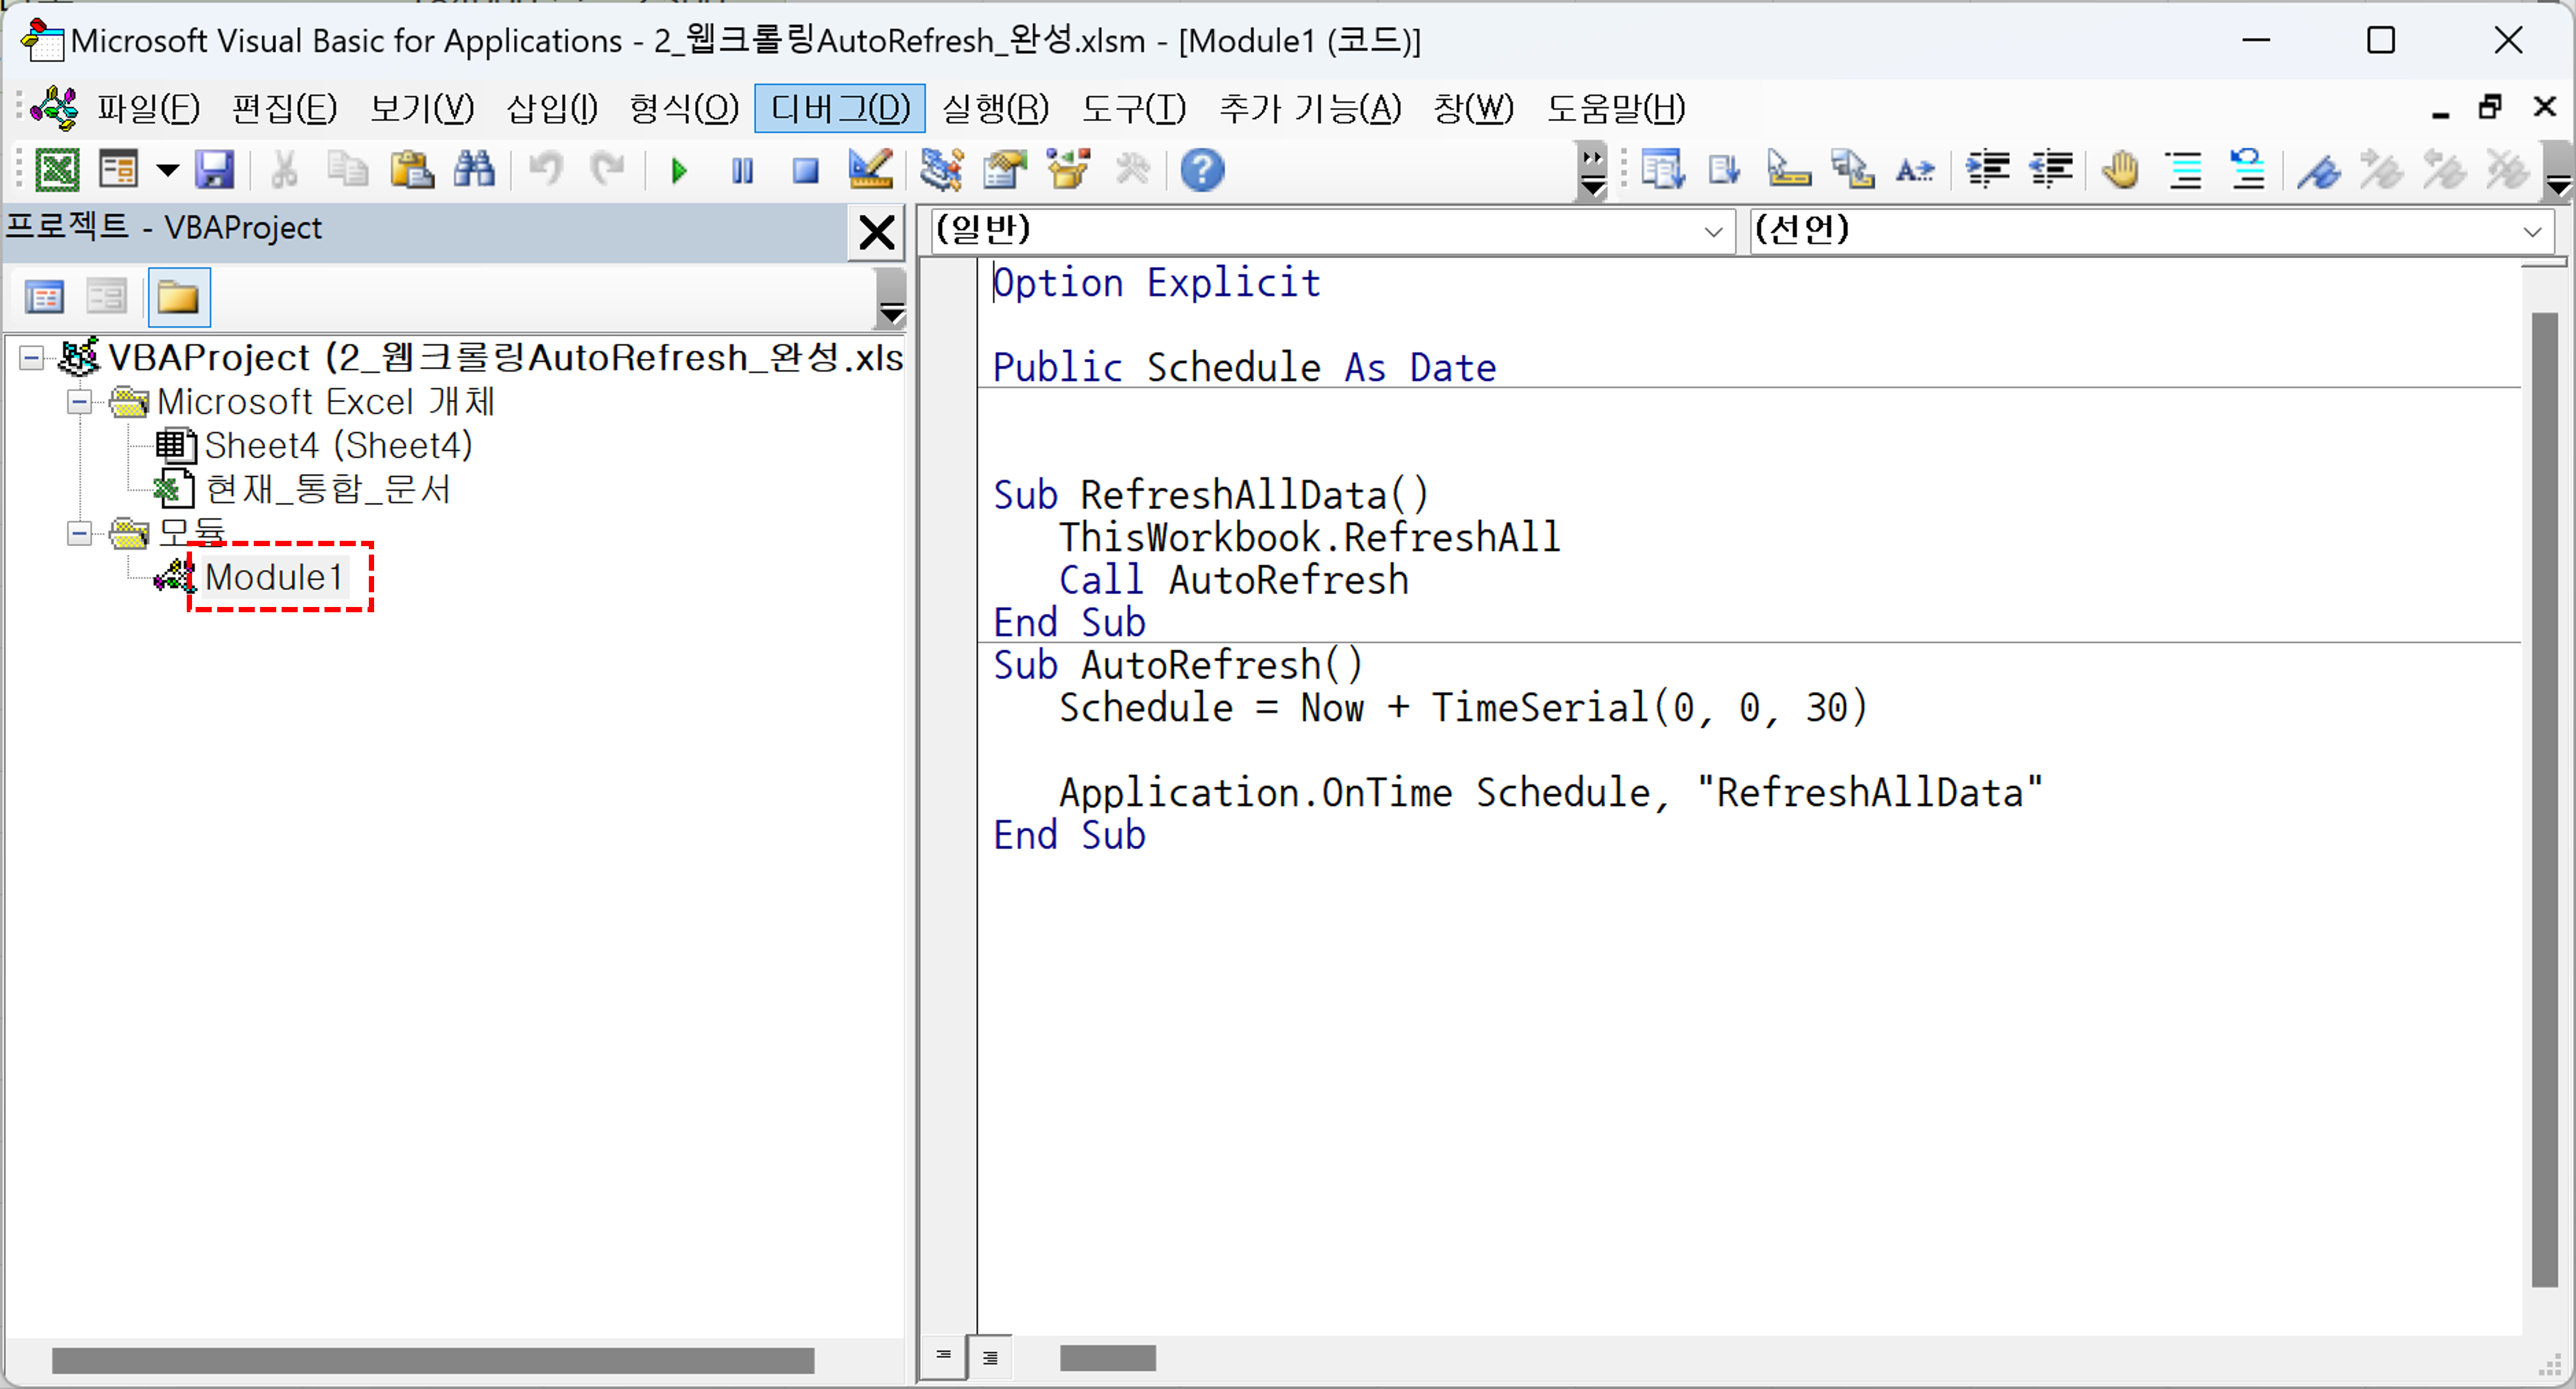Click the code window horizontal scrollbar thumb
Screen dimensions: 2576x1389
(x=1107, y=1358)
